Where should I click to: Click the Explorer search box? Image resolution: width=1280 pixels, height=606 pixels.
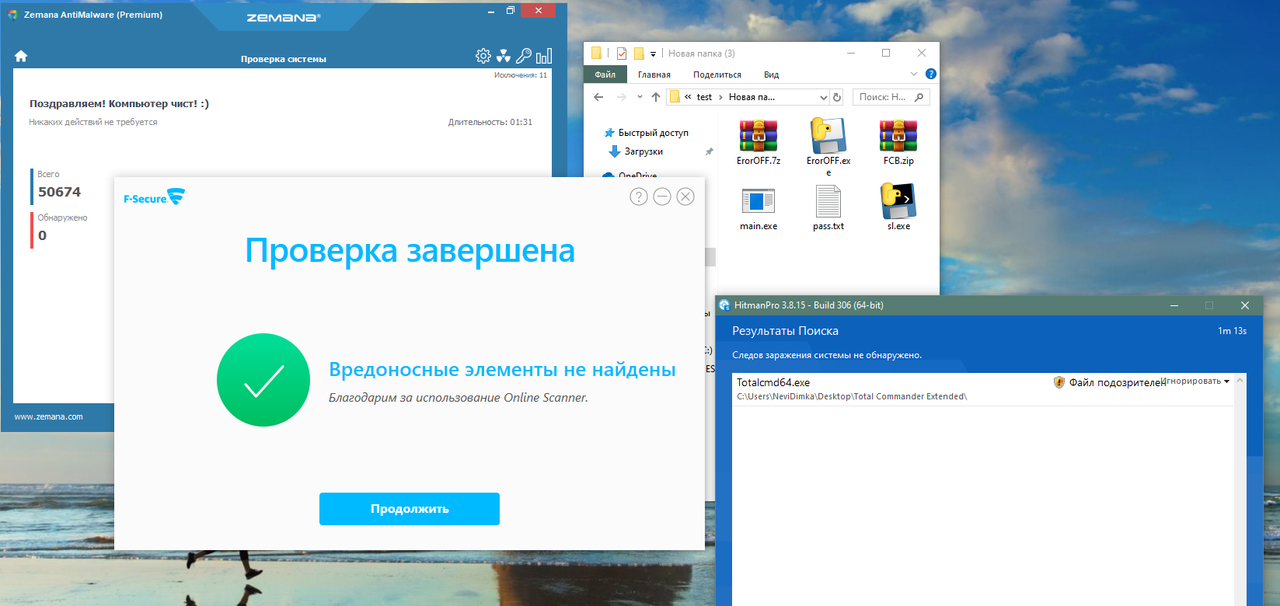pos(890,97)
